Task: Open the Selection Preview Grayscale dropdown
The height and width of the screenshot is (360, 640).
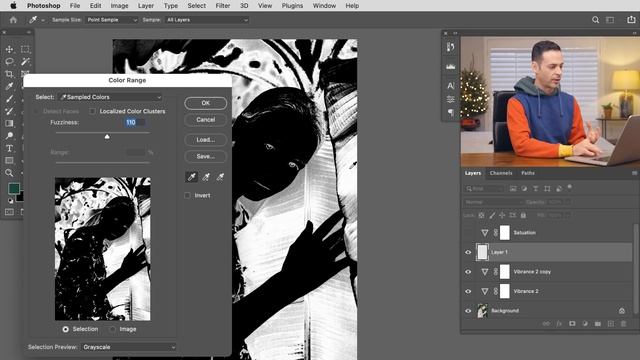Action: pos(129,347)
